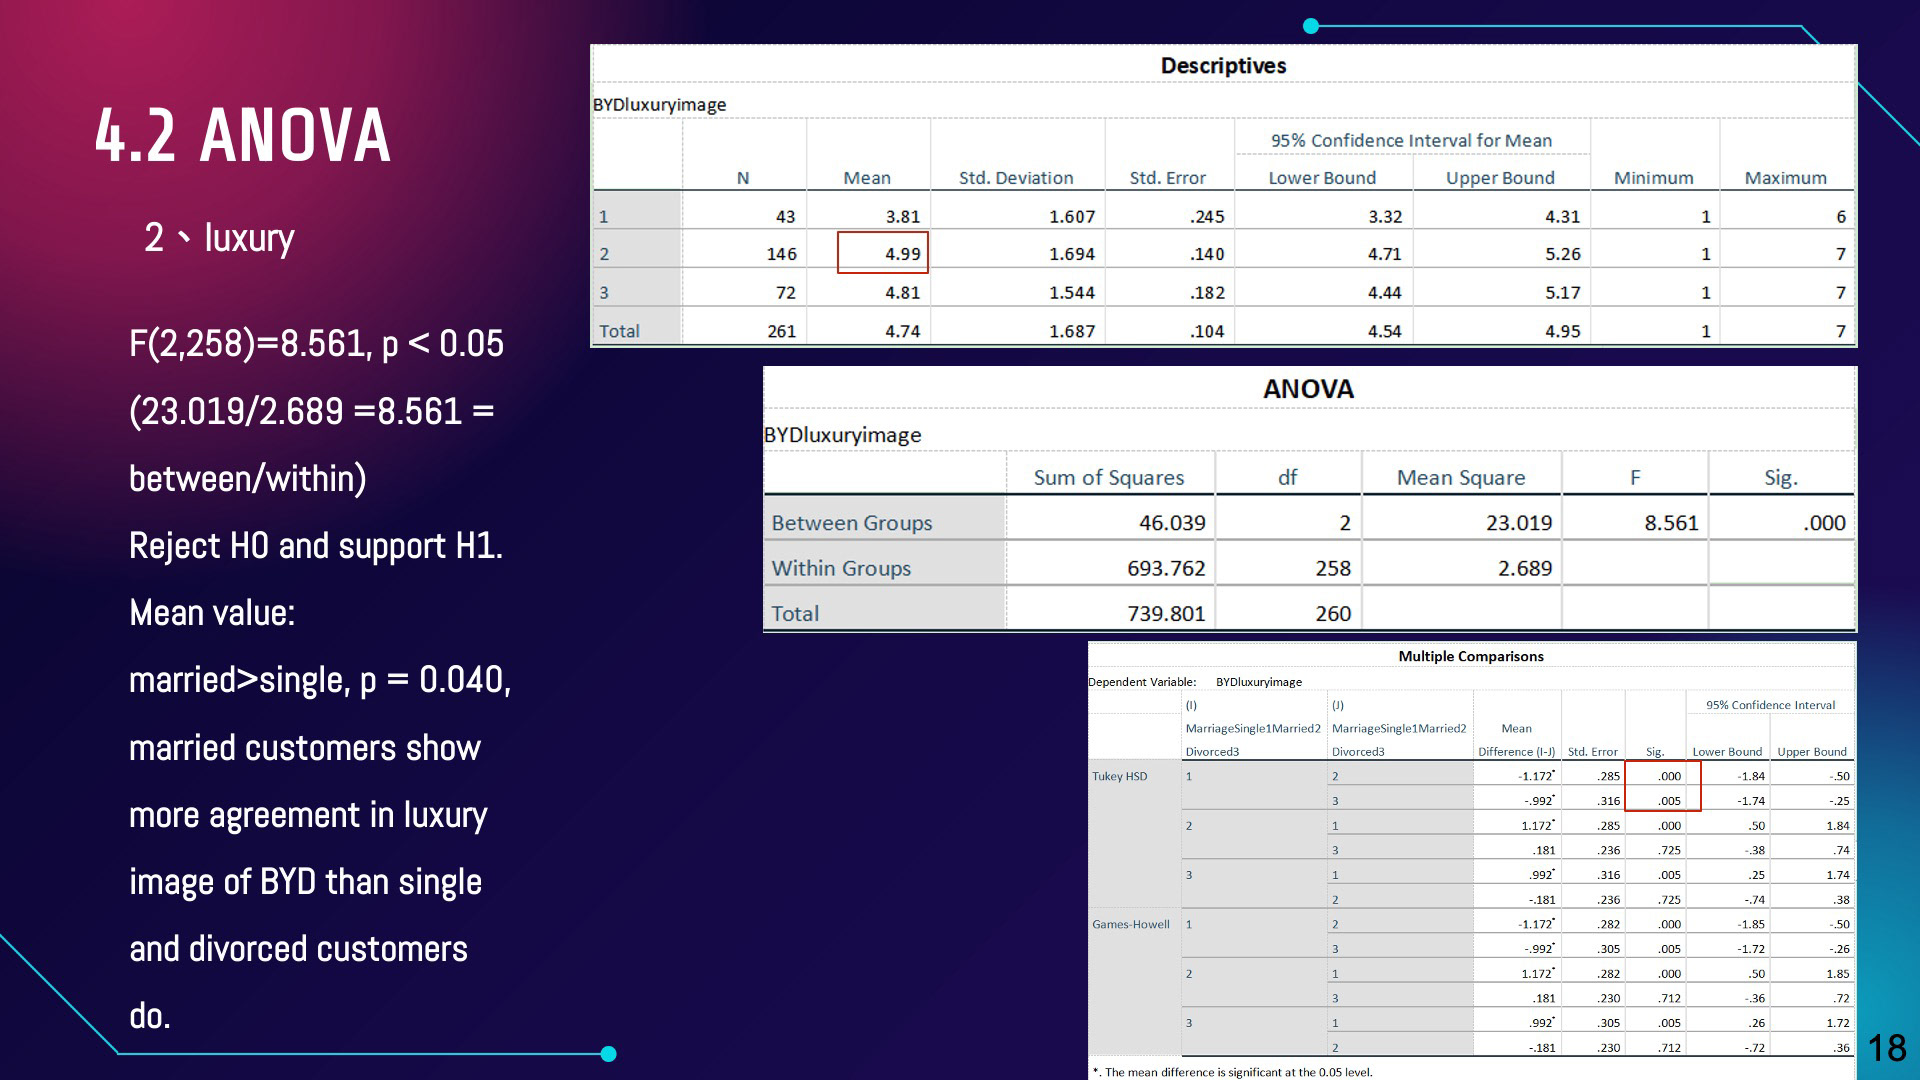Click slide number 18
1920x1080 pixels.
(x=1886, y=1048)
